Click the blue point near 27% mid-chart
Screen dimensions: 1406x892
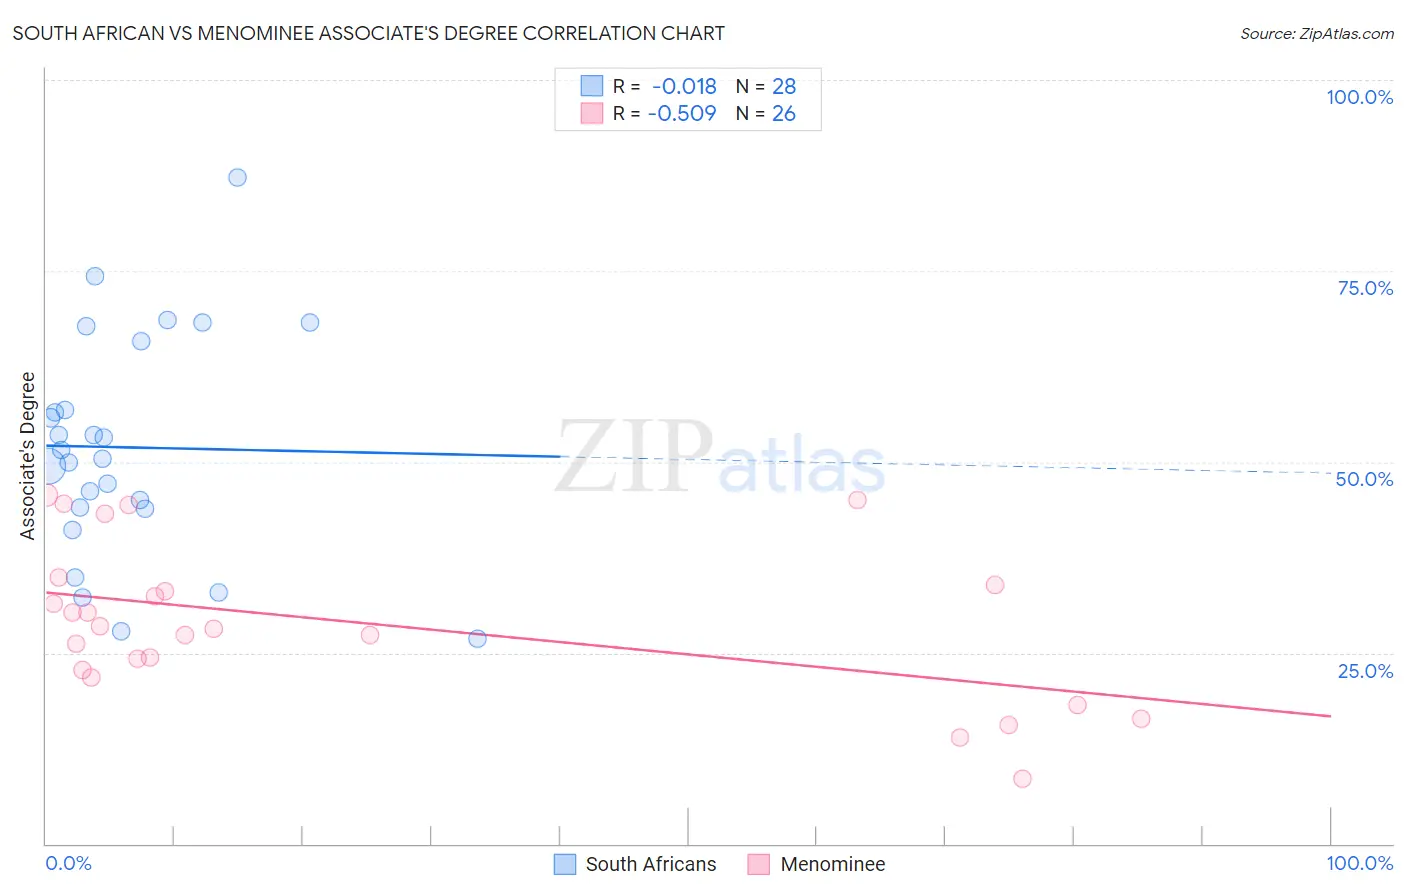477,638
